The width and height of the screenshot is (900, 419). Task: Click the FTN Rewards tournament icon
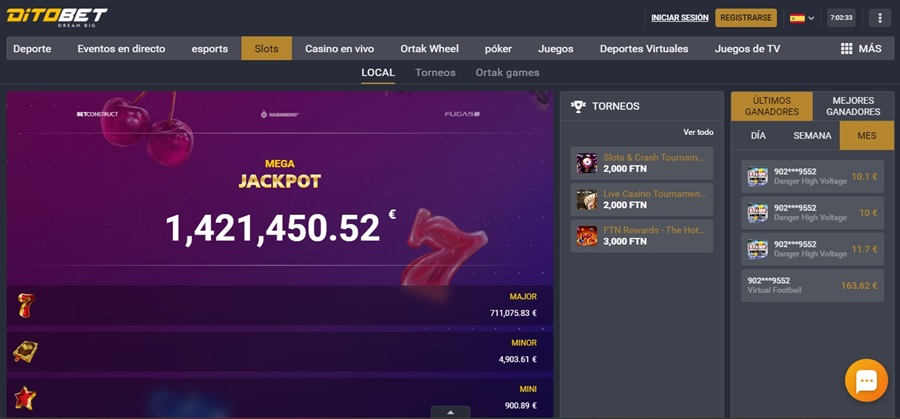(x=587, y=236)
